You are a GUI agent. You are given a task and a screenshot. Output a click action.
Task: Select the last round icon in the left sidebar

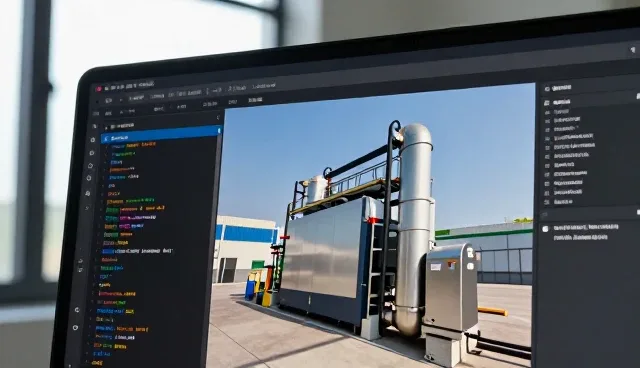point(75,327)
